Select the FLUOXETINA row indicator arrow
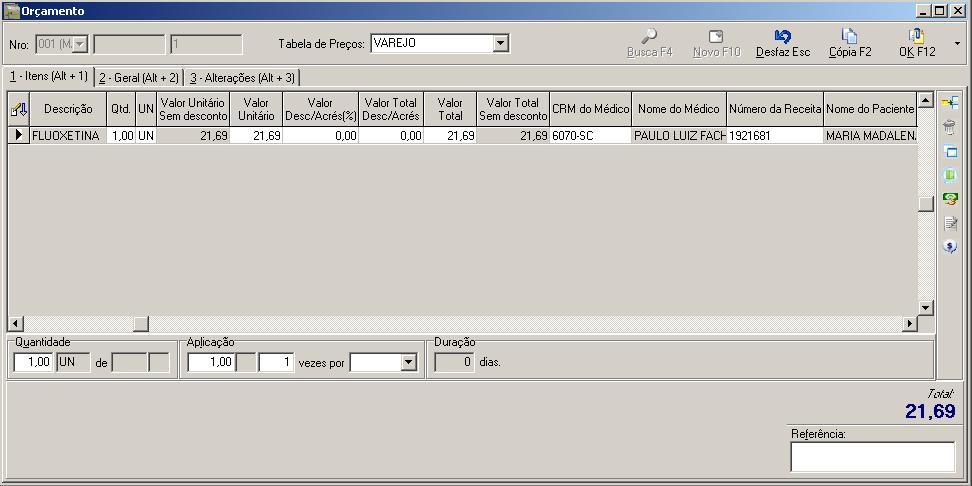This screenshot has width=972, height=486. click(x=19, y=135)
